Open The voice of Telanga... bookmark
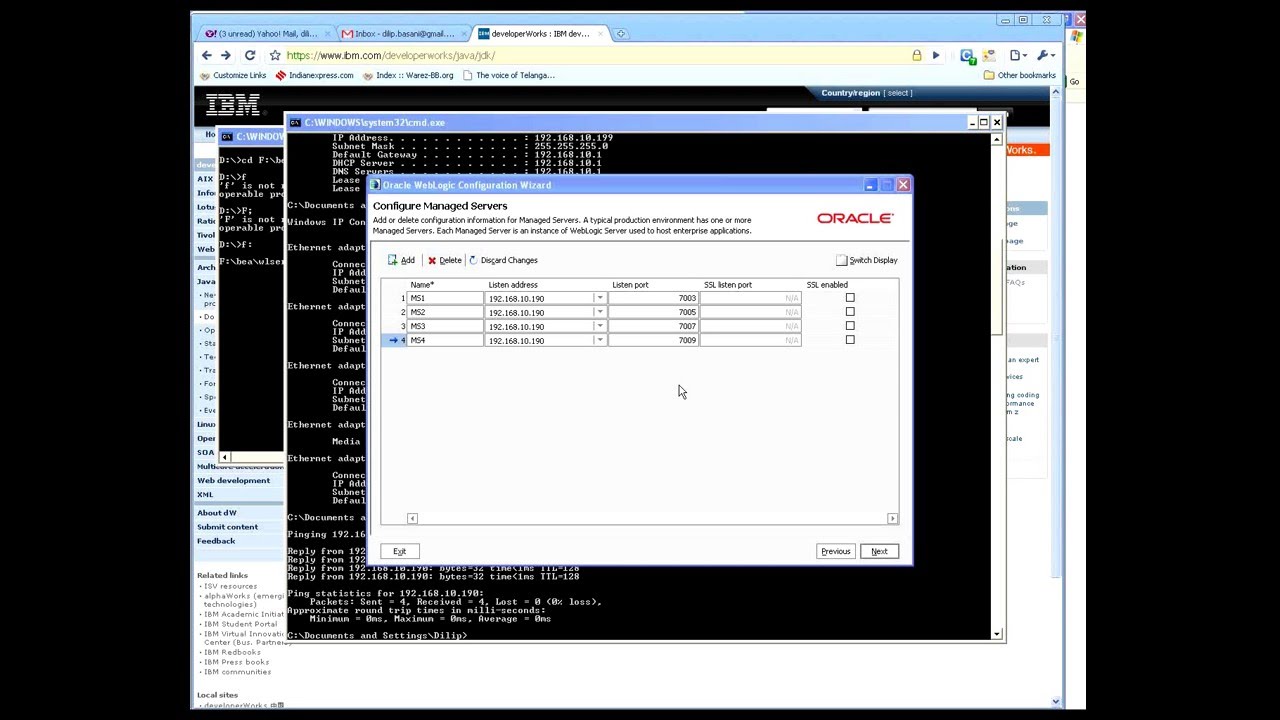Screen dimensions: 1280x720 pyautogui.click(x=509, y=75)
